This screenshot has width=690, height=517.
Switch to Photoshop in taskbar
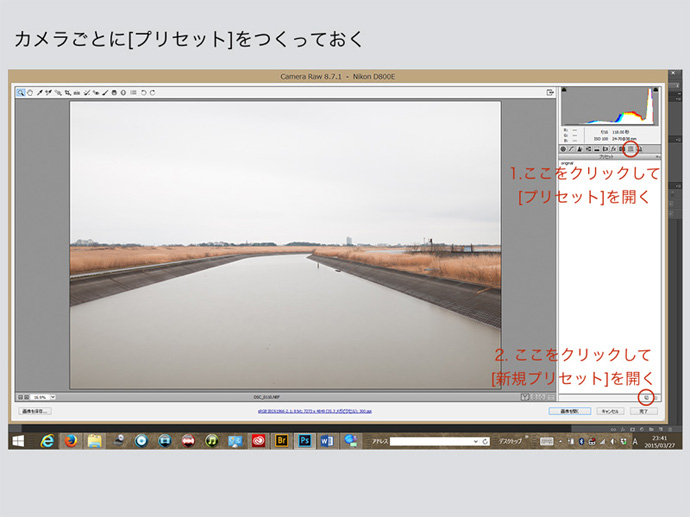pyautogui.click(x=305, y=440)
